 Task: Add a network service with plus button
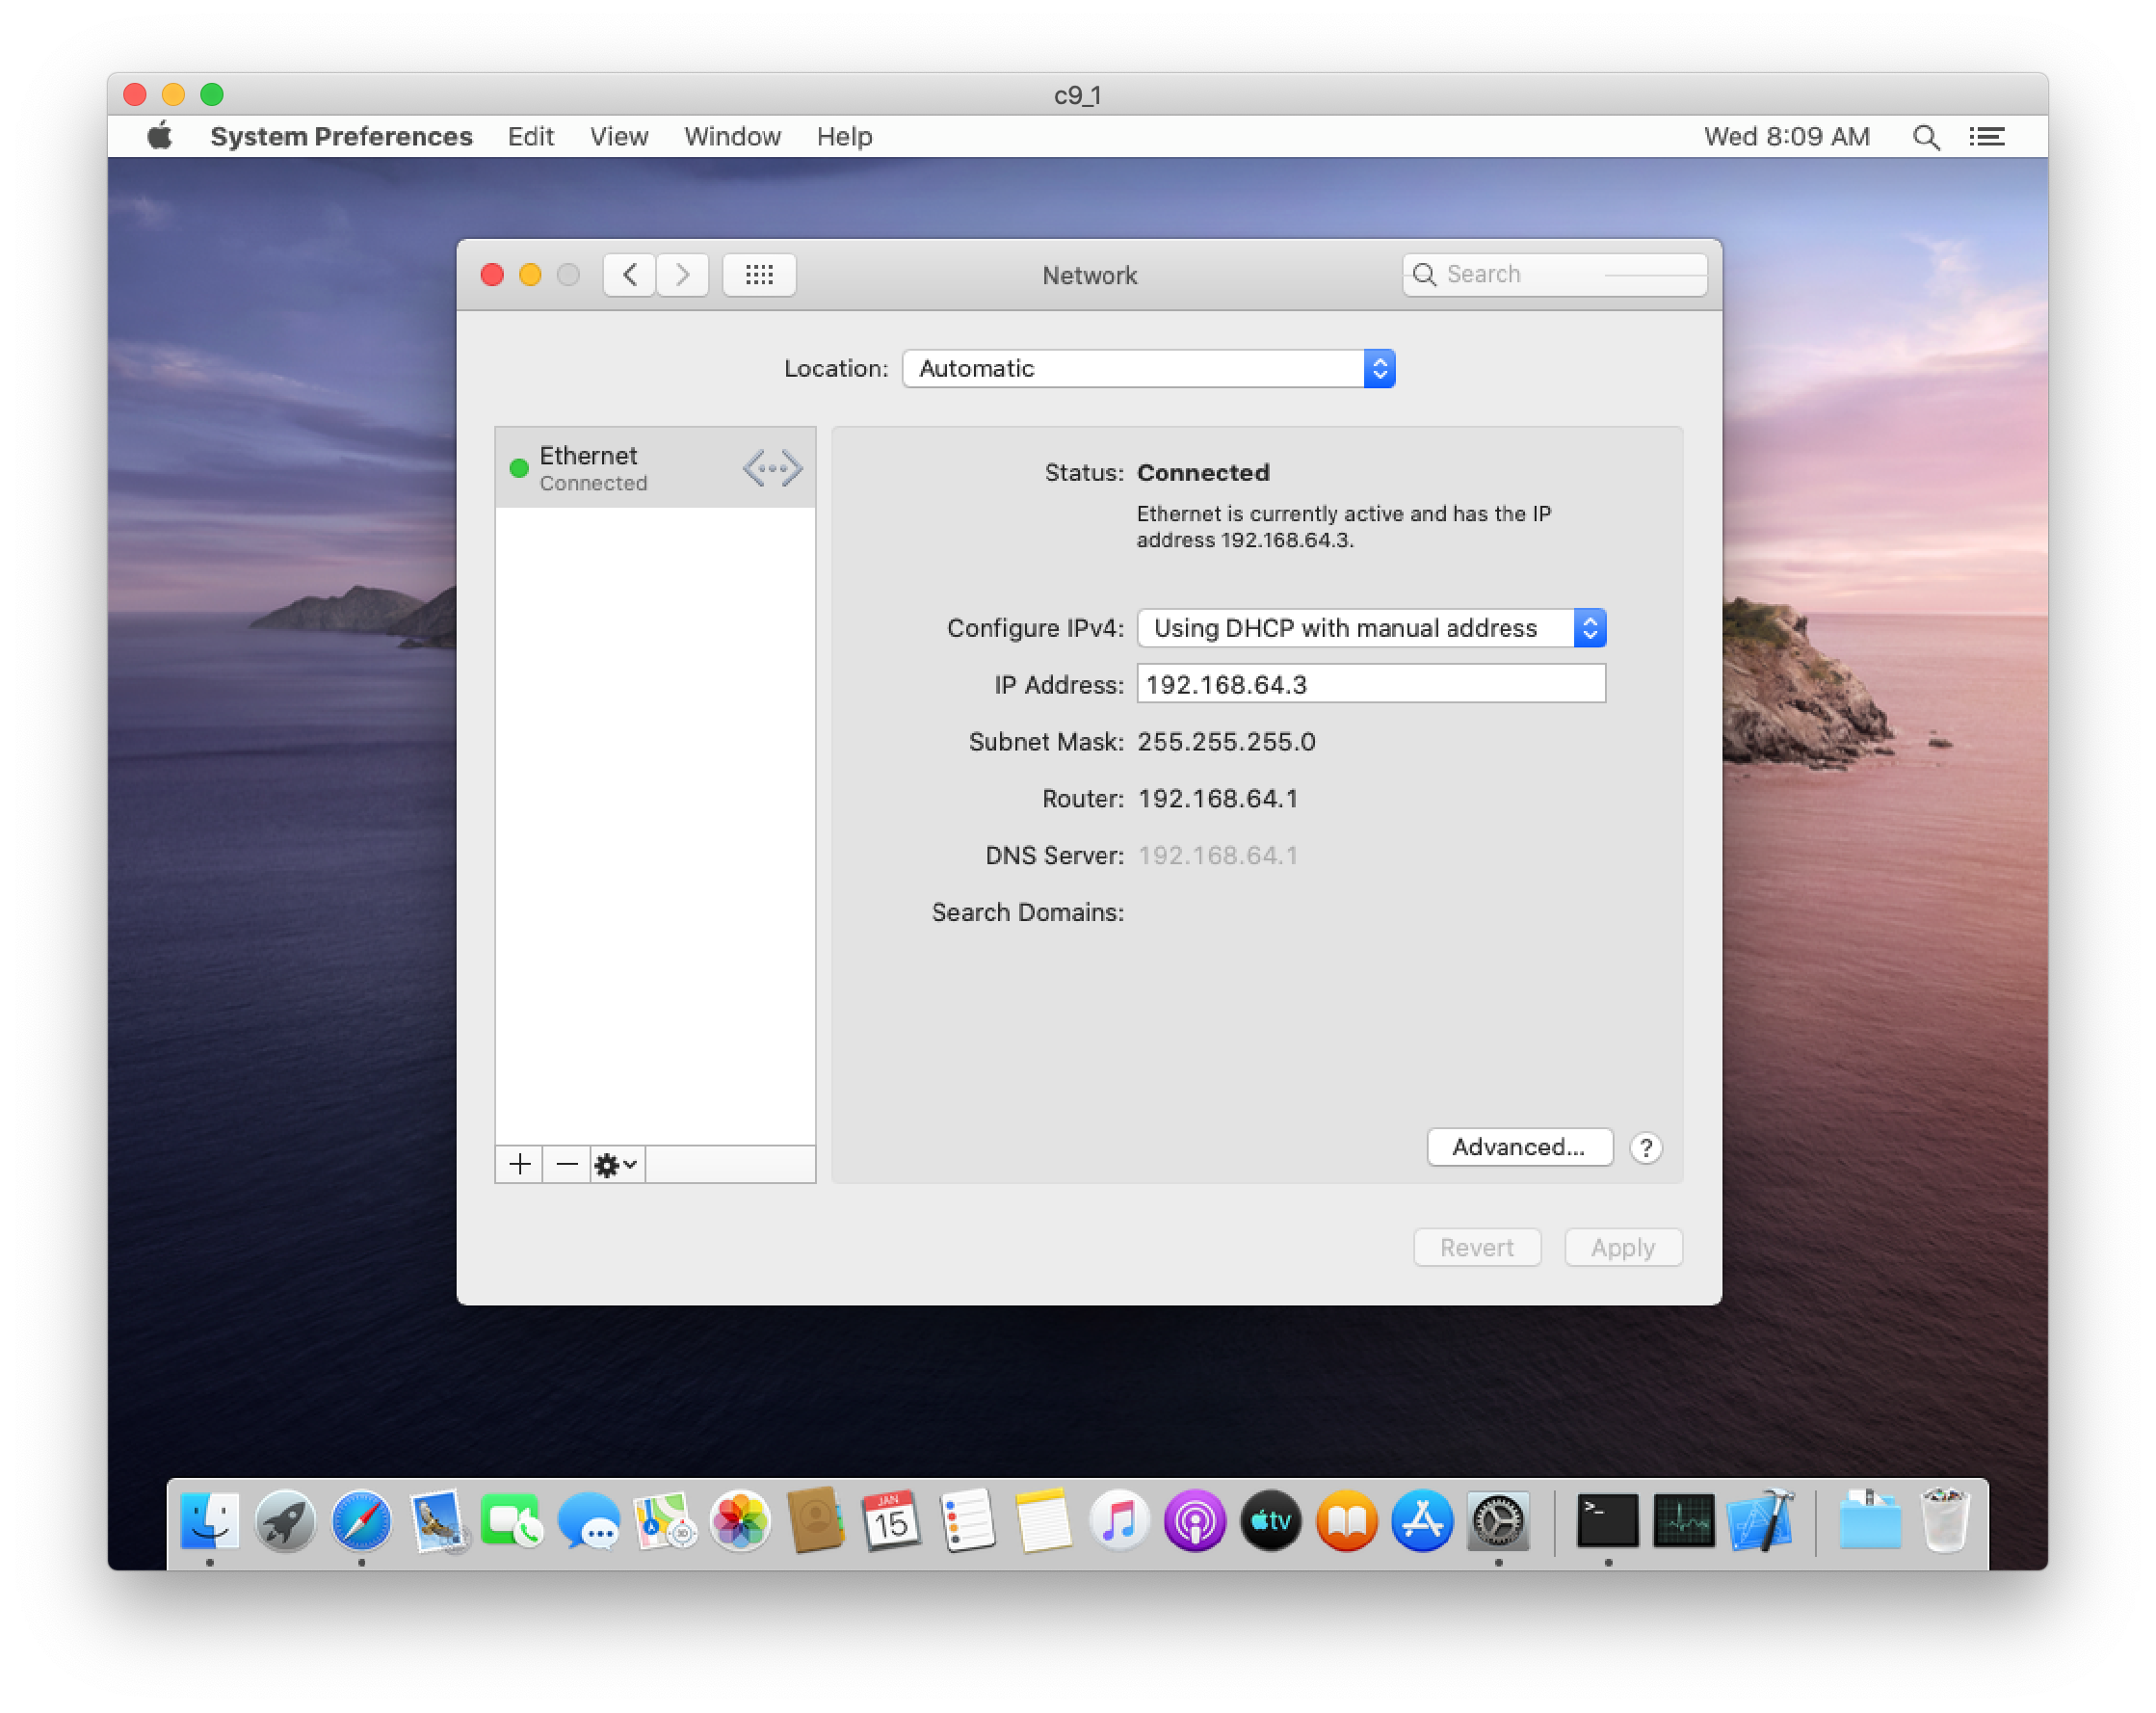[x=519, y=1164]
